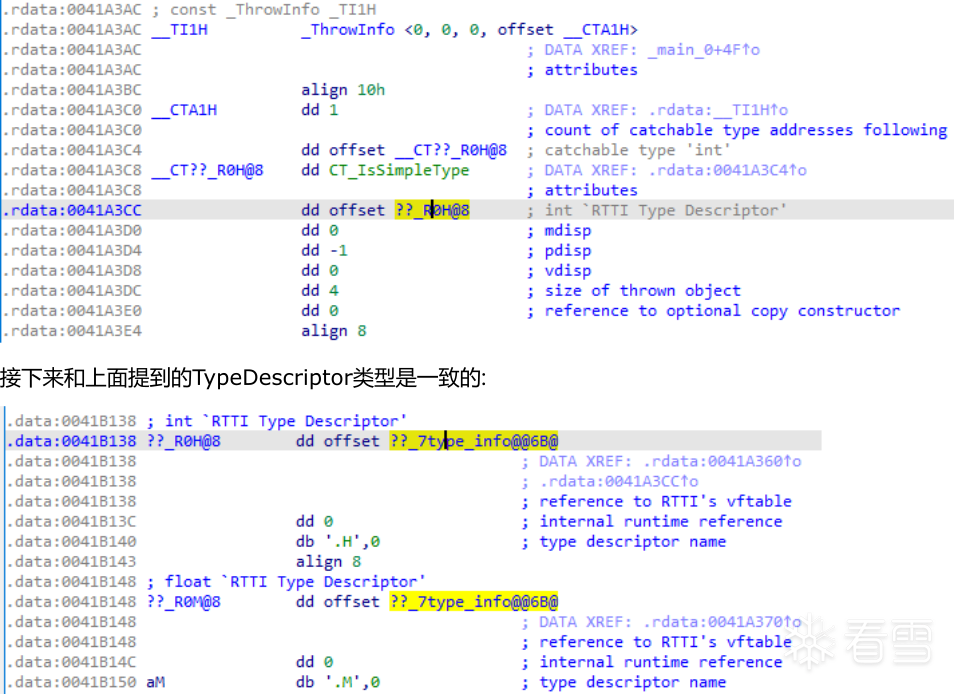Click the 'pdisp' comment
This screenshot has height=694, width=954.
point(567,251)
